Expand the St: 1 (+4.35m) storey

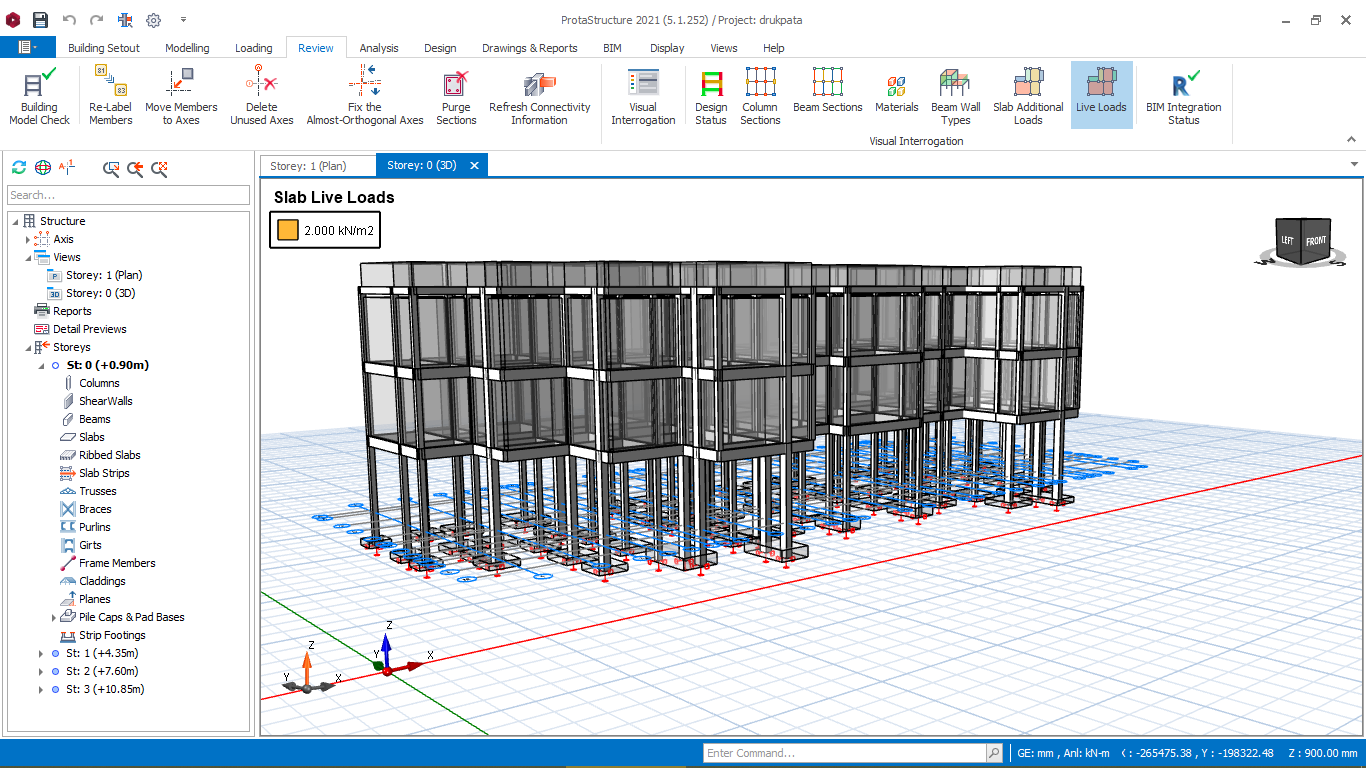[41, 653]
